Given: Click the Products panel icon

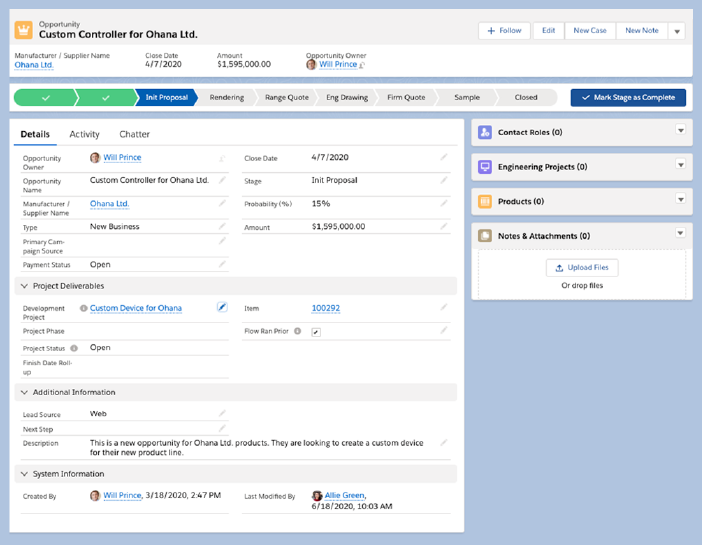Looking at the screenshot, I should point(485,202).
